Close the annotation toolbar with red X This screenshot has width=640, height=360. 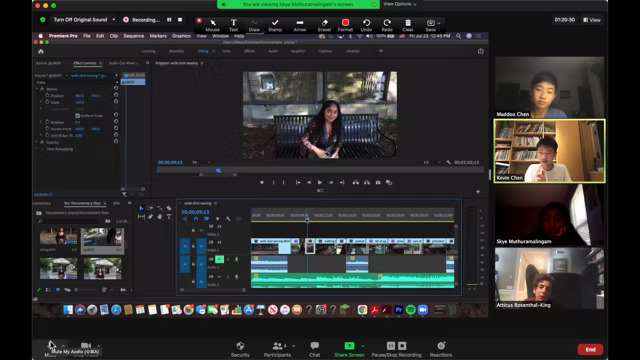pyautogui.click(x=199, y=20)
